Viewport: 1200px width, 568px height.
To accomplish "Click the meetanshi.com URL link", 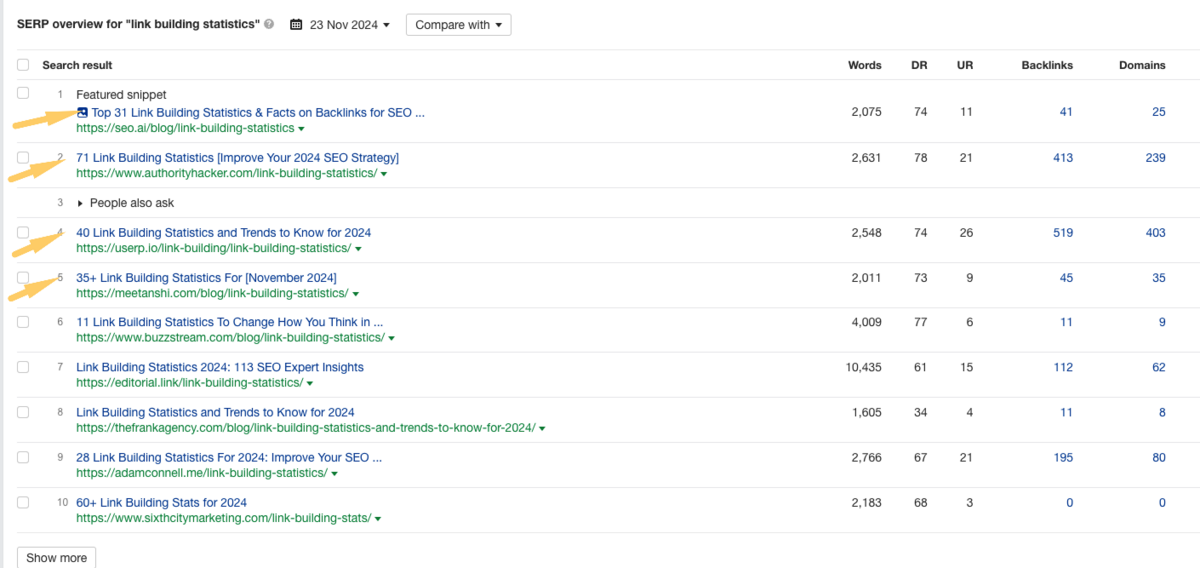I will (212, 293).
